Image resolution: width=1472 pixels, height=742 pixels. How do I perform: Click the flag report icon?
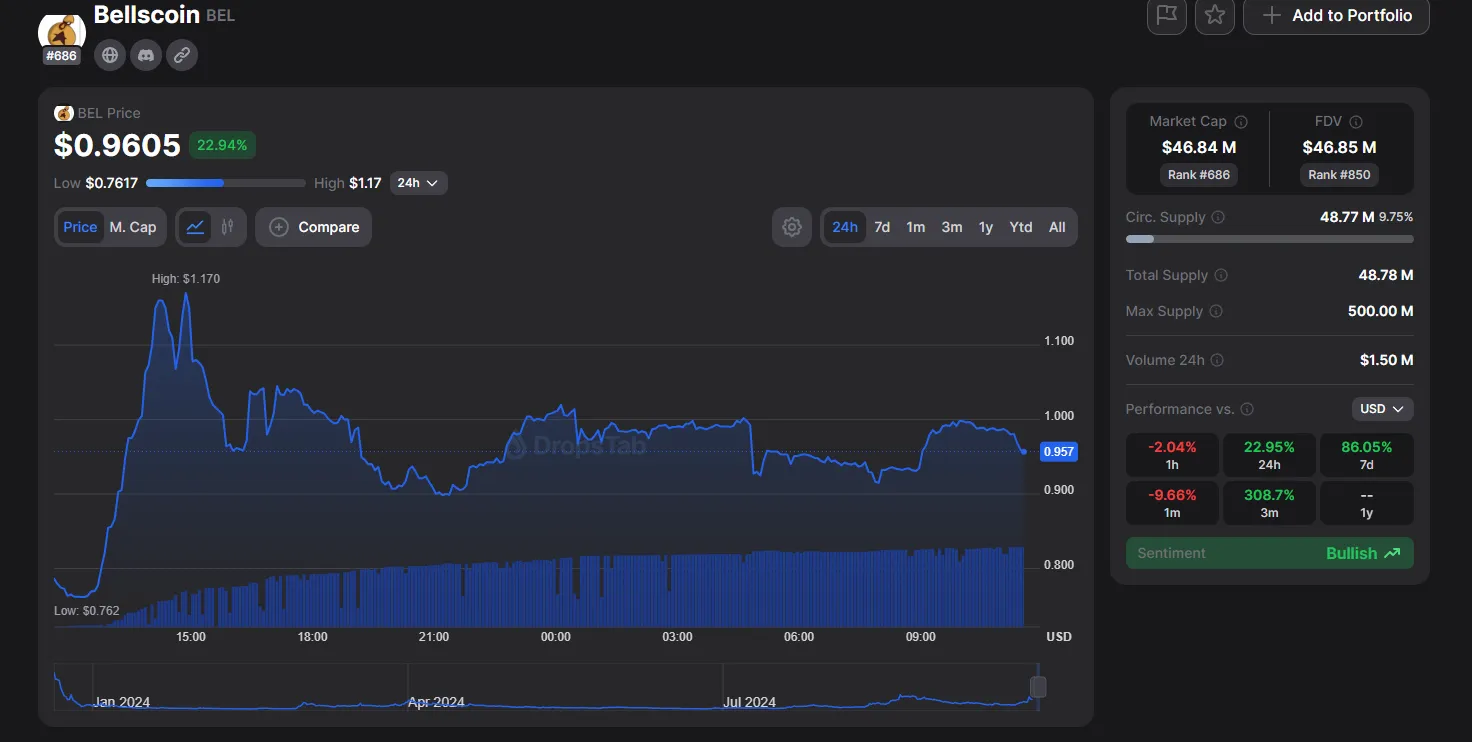pyautogui.click(x=1166, y=15)
